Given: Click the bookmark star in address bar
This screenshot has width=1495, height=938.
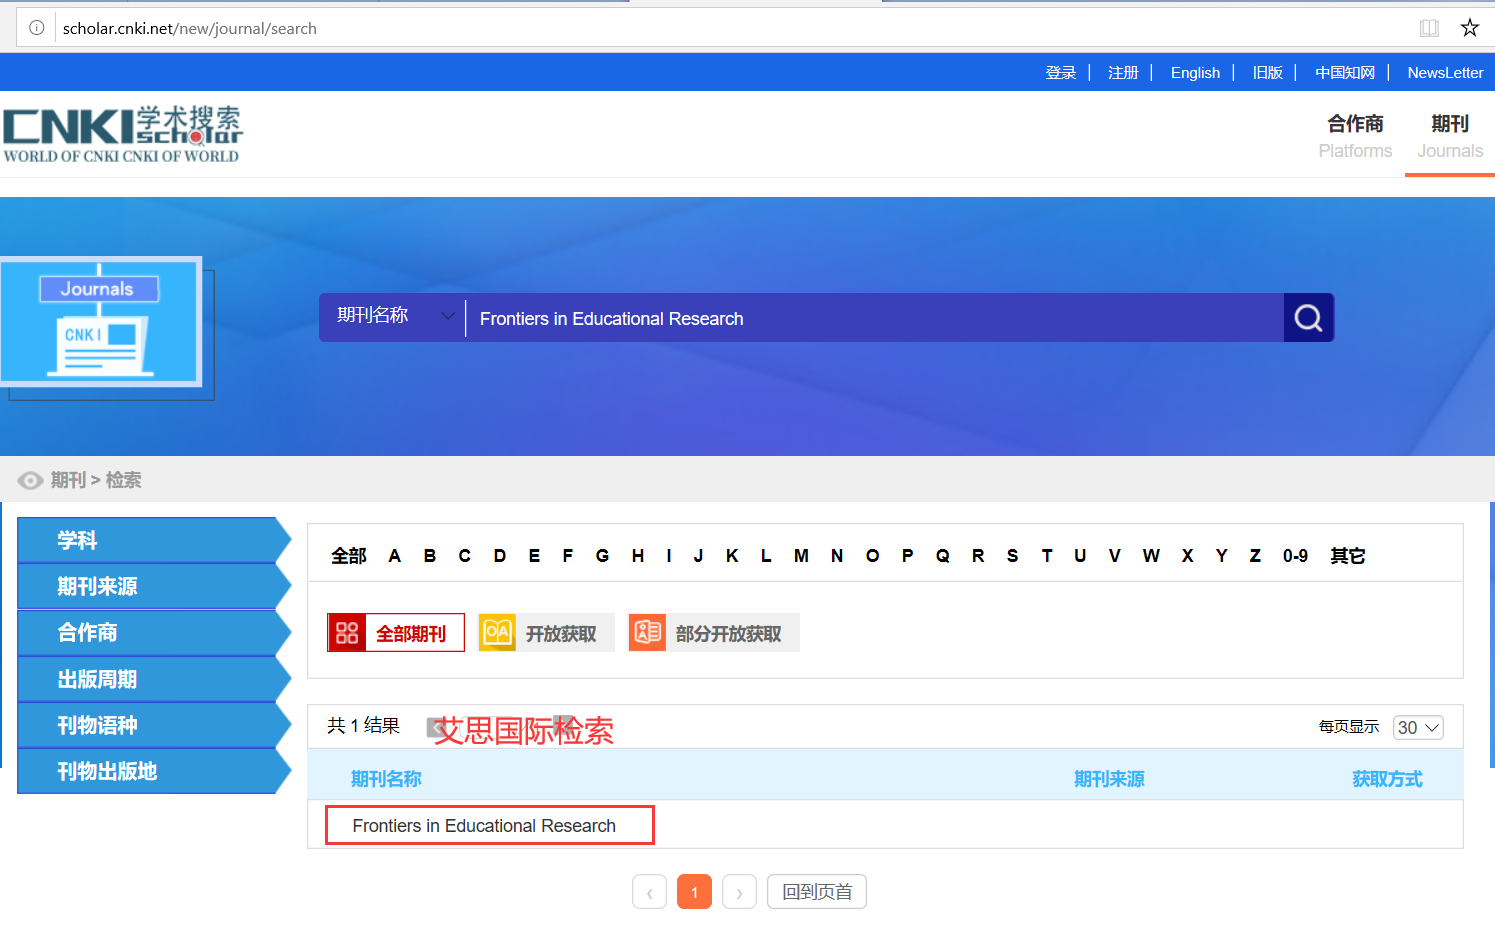Looking at the screenshot, I should point(1469,28).
